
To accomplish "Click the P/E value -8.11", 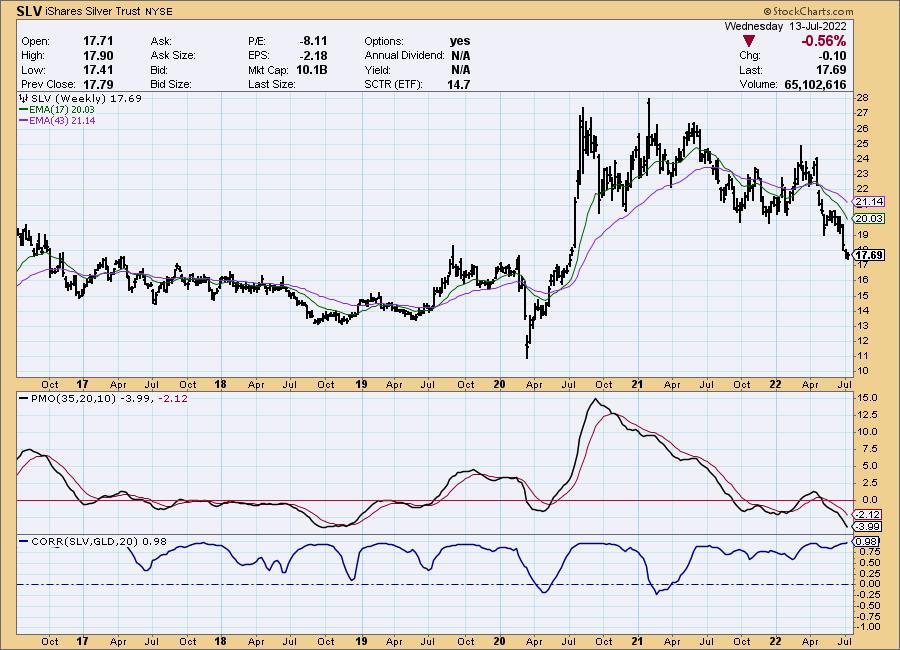I will point(313,41).
